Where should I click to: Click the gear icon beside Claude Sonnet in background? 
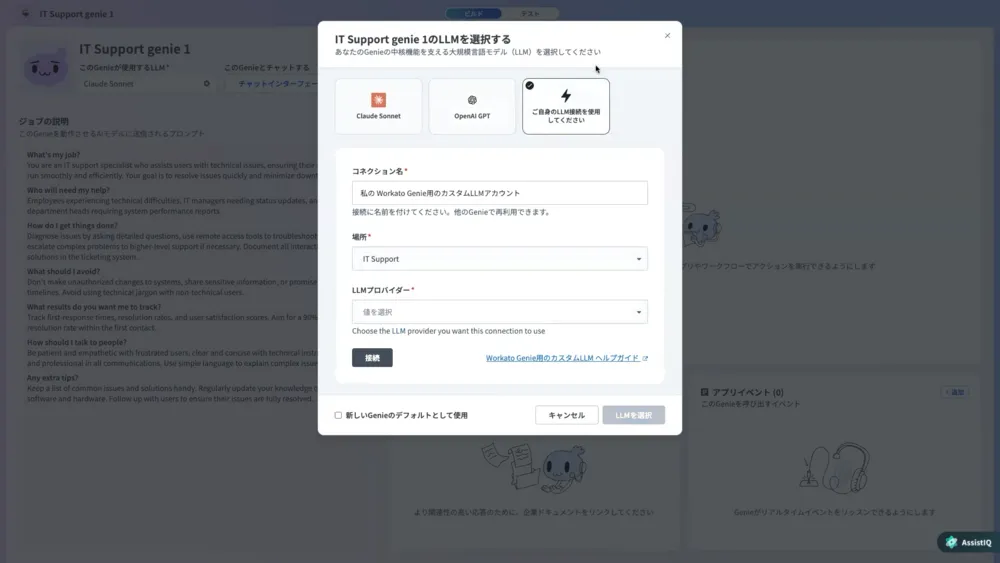(207, 84)
